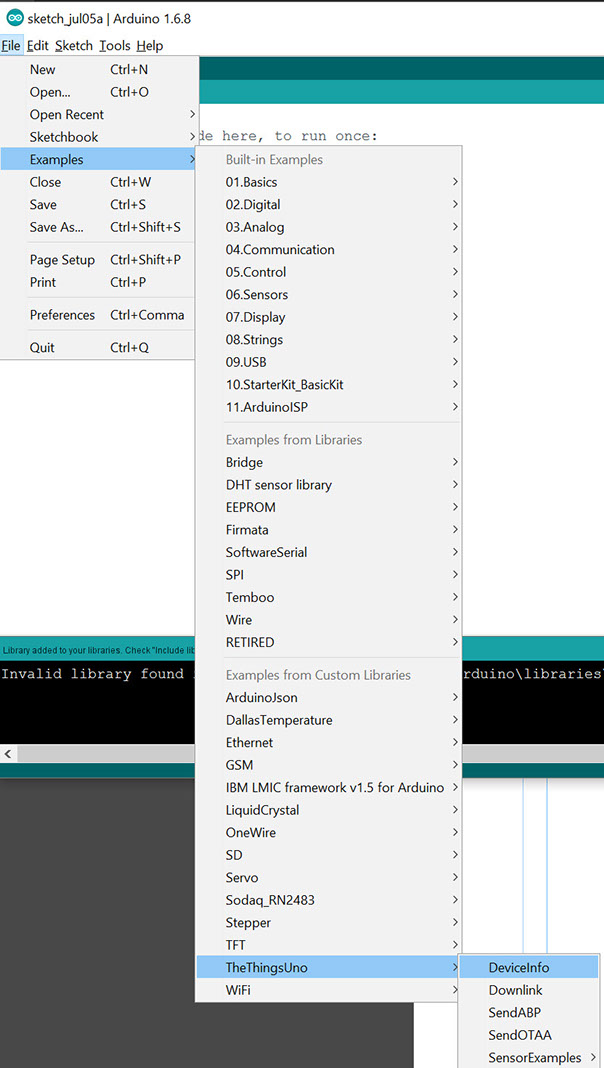Image resolution: width=604 pixels, height=1068 pixels.
Task: Expand SD examples
Action: click(329, 854)
